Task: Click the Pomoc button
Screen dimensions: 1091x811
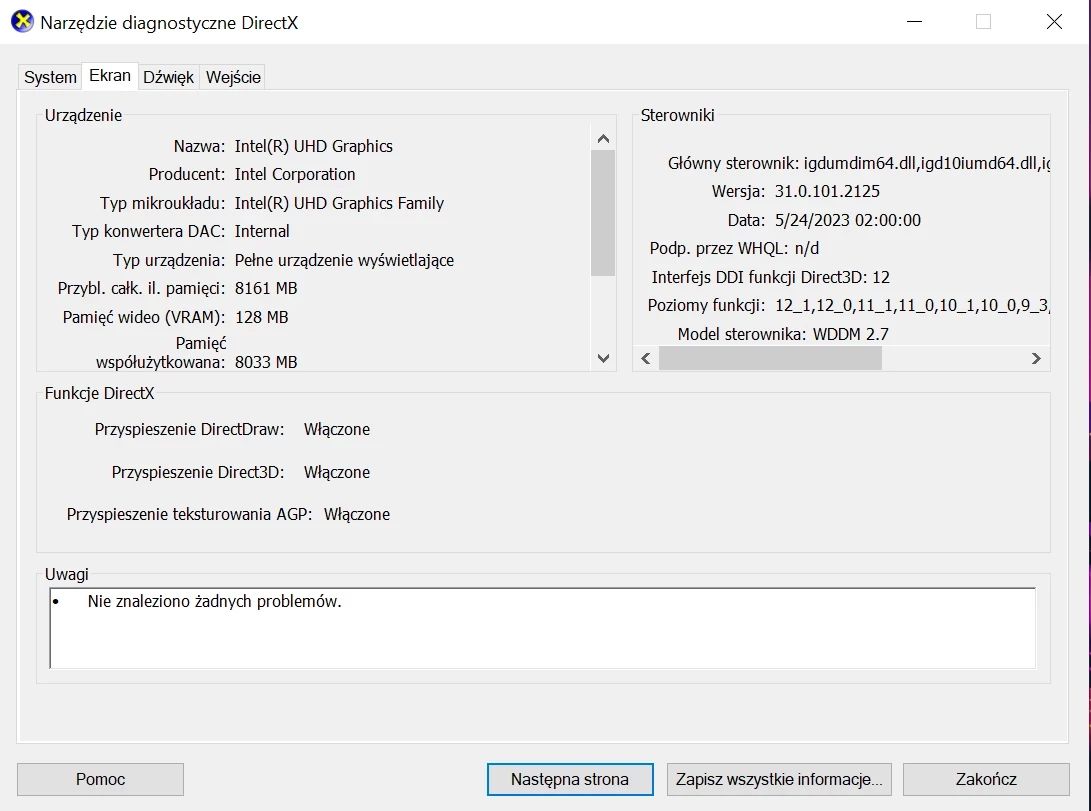Action: (100, 779)
